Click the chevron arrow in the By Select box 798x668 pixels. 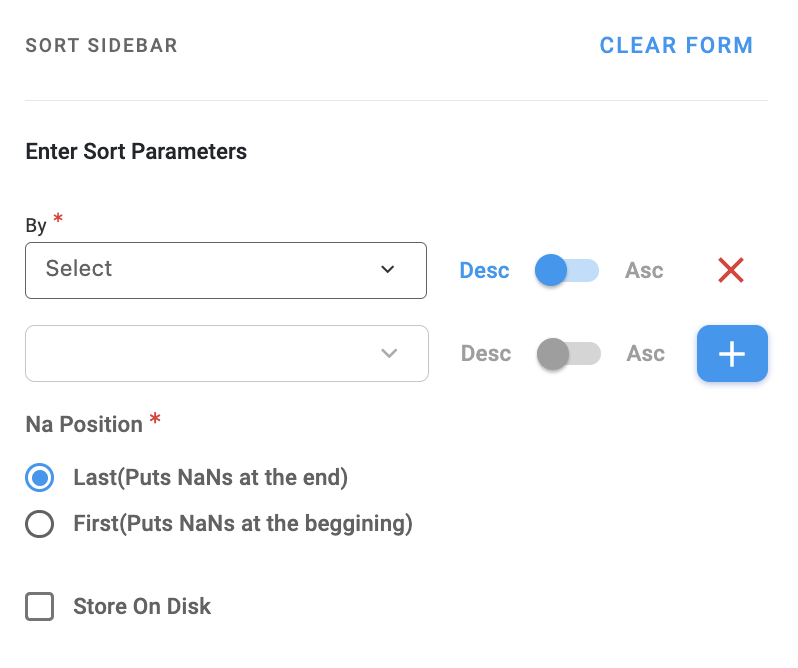tap(388, 270)
